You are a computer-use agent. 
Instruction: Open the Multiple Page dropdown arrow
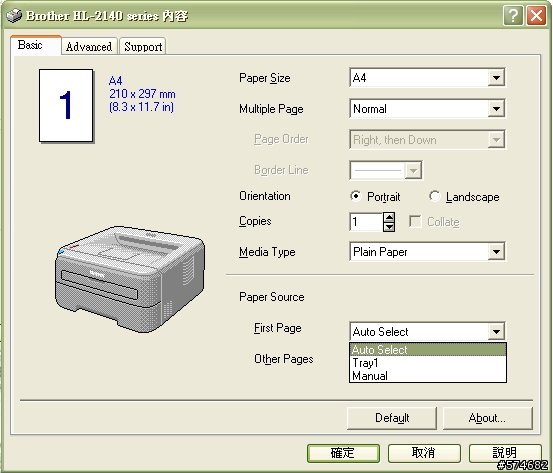click(x=496, y=109)
